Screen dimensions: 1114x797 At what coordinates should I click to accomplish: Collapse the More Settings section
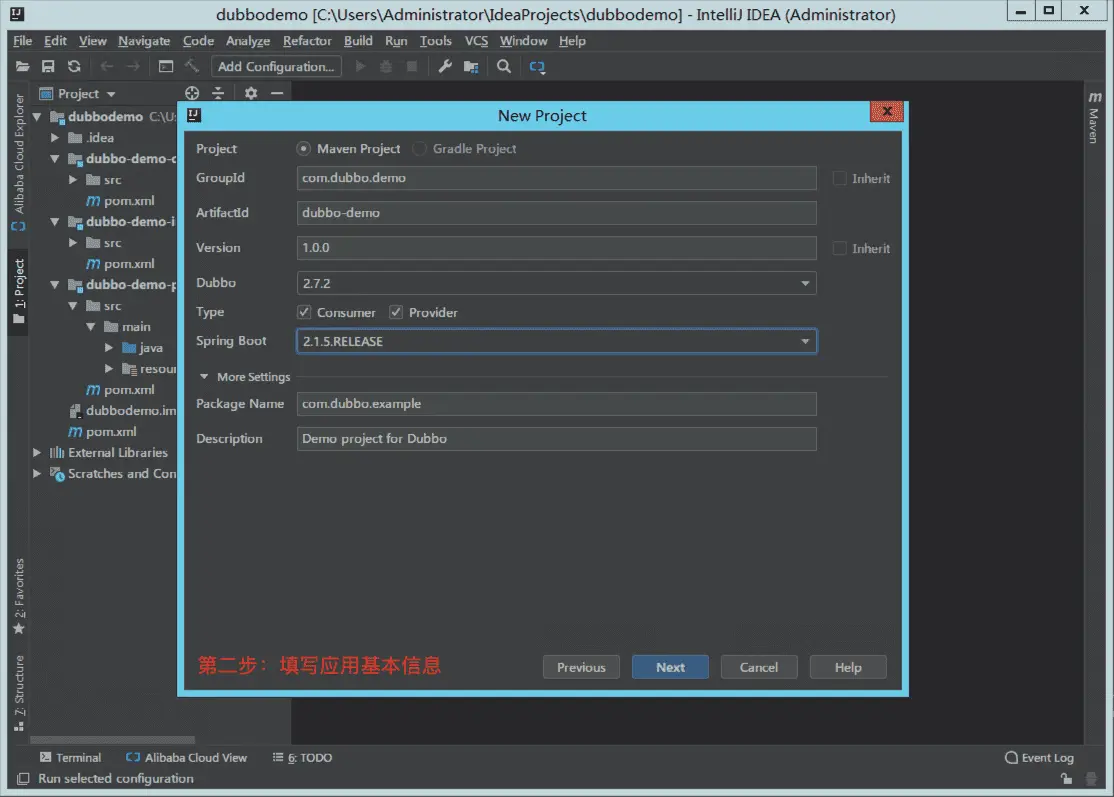tap(204, 376)
